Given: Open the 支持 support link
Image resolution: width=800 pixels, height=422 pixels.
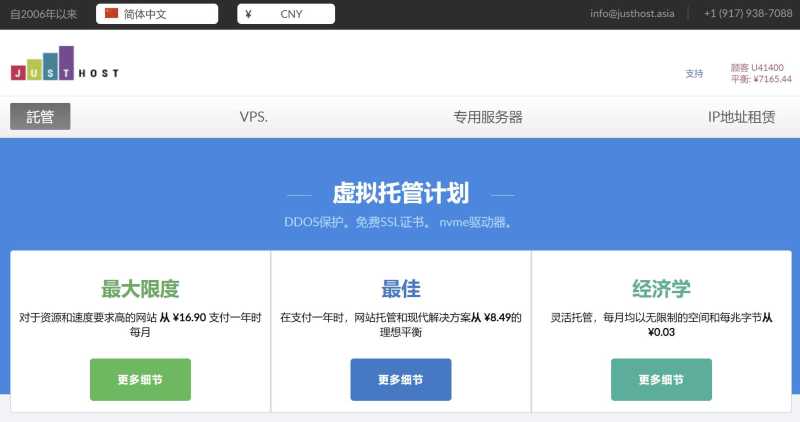Looking at the screenshot, I should pos(694,73).
